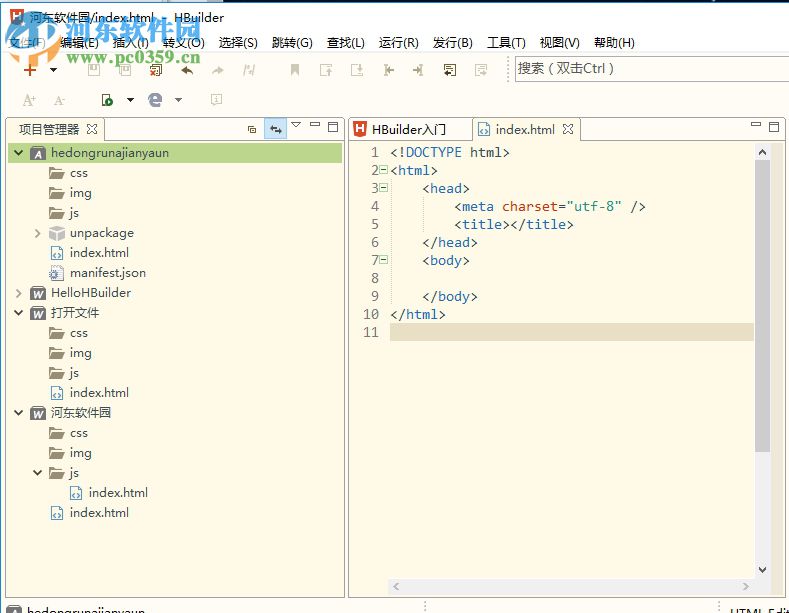This screenshot has height=613, width=789.
Task: Maximize the editor pane
Action: click(773, 127)
